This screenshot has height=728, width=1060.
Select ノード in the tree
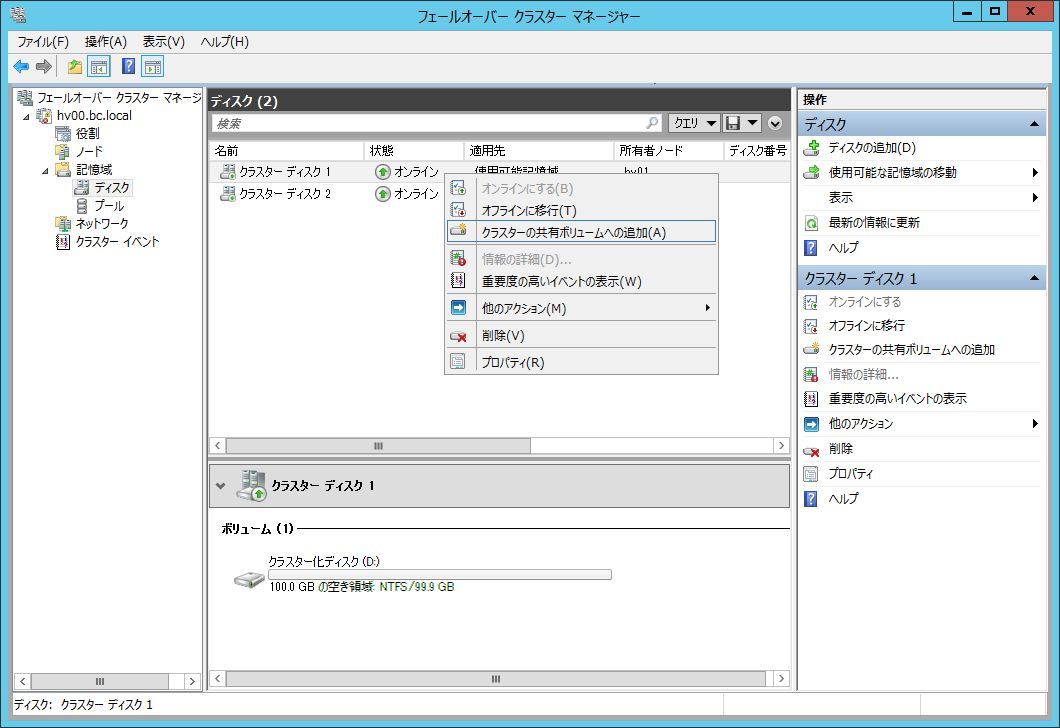click(89, 151)
